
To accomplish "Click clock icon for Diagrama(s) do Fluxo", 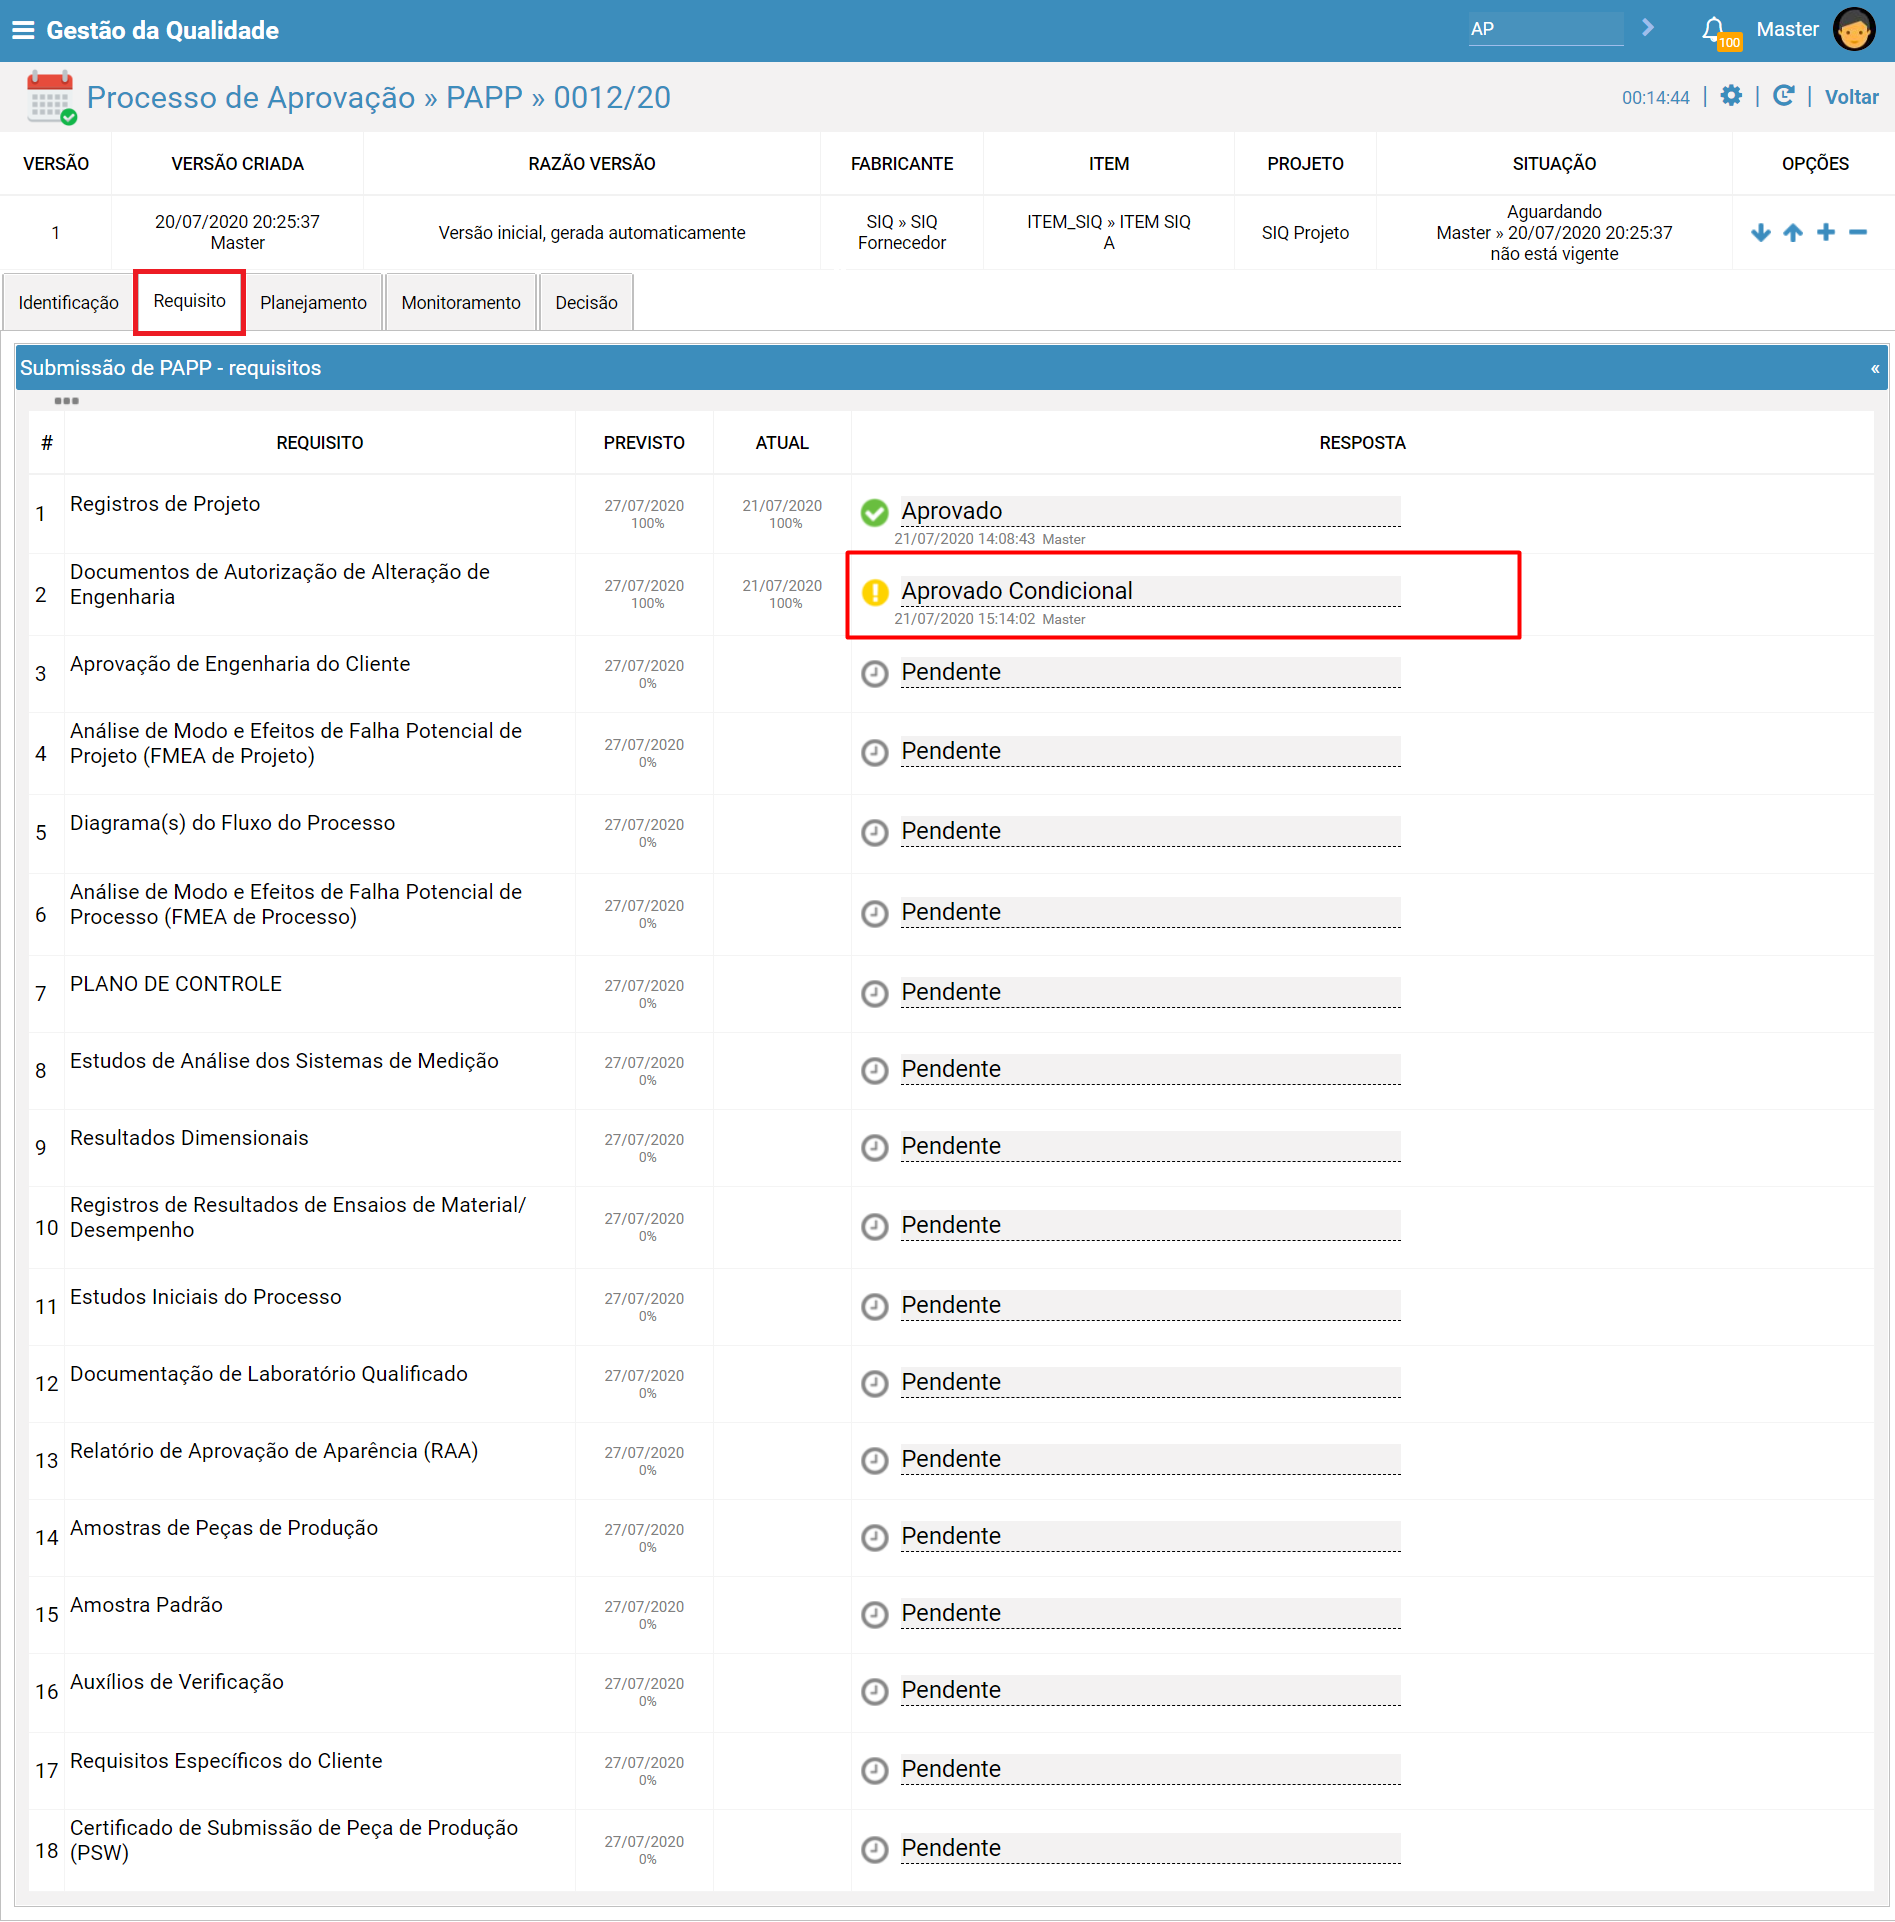I will pyautogui.click(x=875, y=833).
